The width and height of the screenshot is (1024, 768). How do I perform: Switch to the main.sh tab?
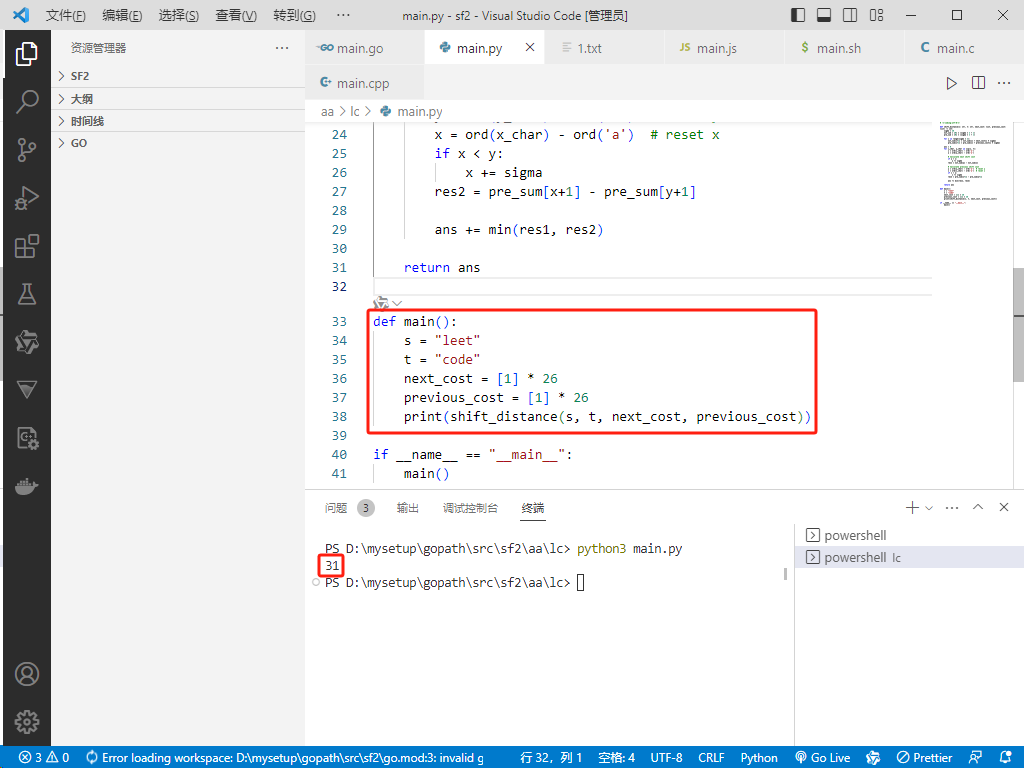click(844, 48)
